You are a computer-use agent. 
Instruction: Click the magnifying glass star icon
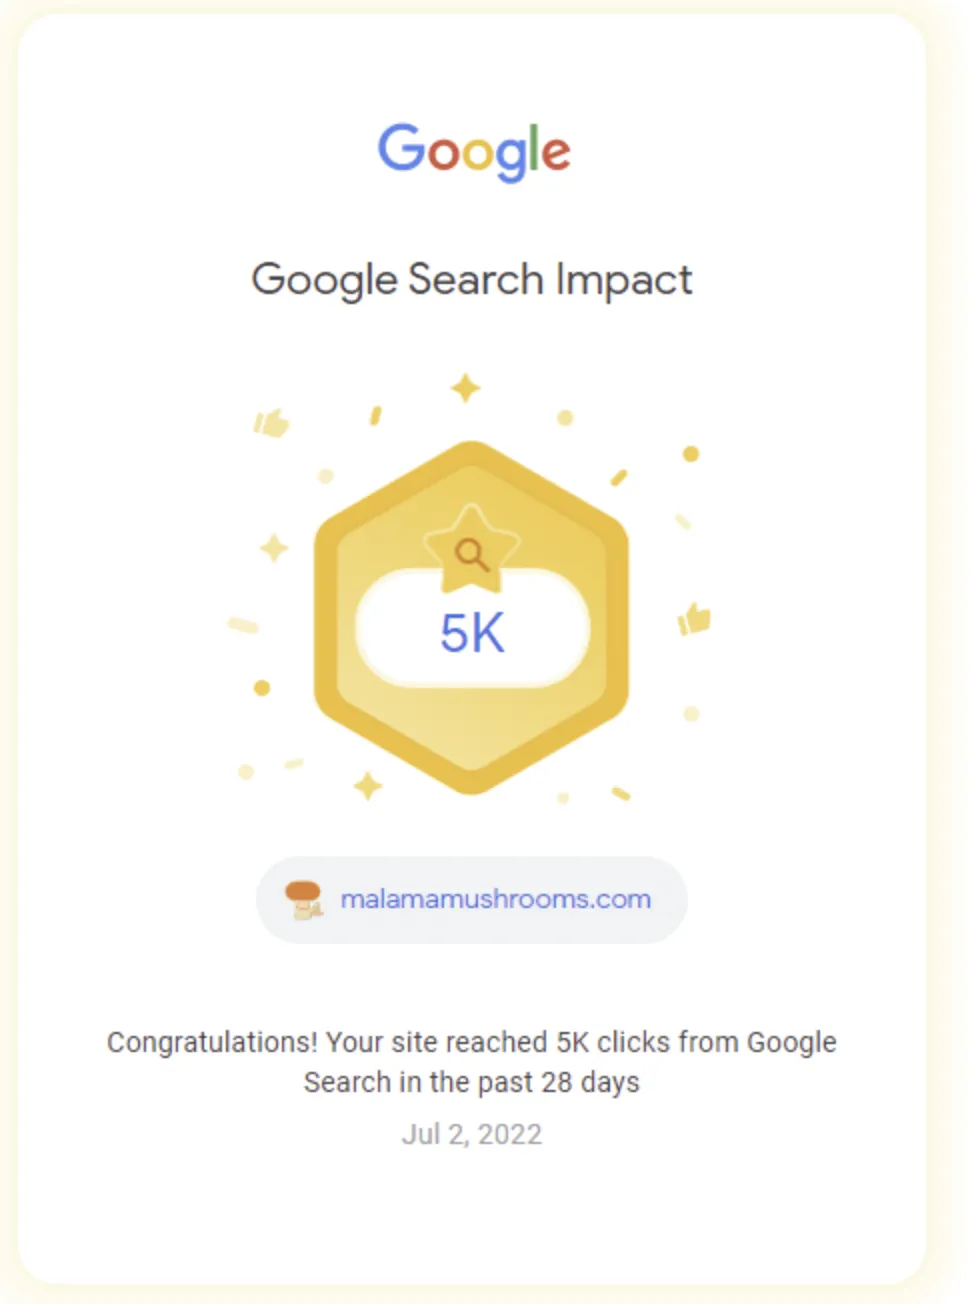click(471, 549)
